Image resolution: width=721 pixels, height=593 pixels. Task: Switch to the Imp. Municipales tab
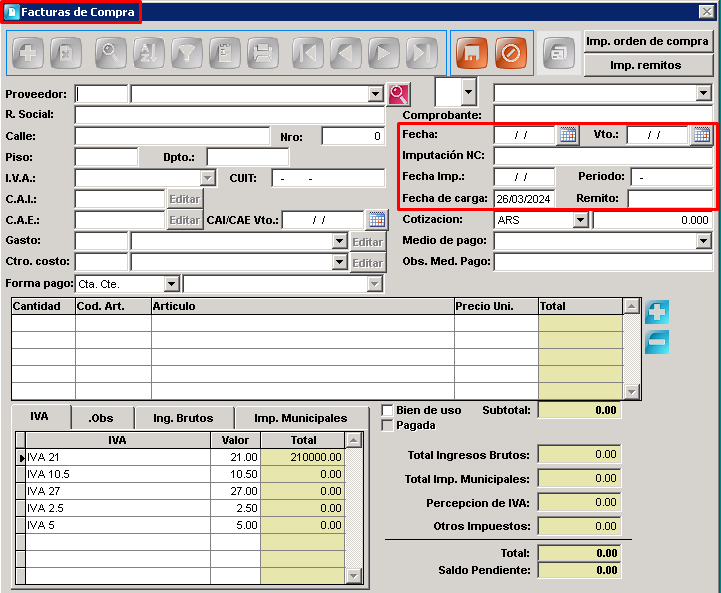click(x=301, y=418)
